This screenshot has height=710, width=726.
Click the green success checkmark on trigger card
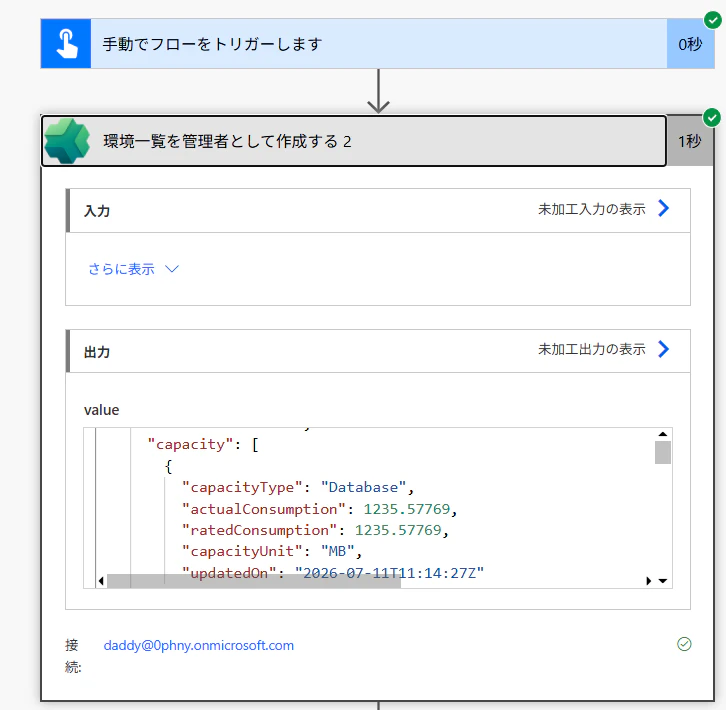click(x=712, y=20)
